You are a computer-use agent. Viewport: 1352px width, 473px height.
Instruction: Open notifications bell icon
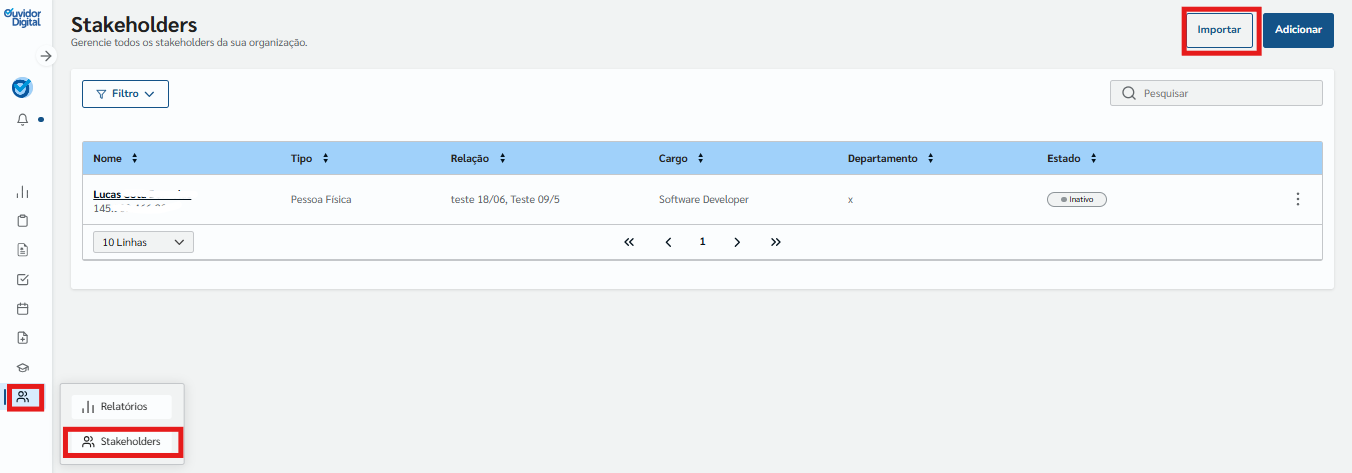click(x=23, y=119)
